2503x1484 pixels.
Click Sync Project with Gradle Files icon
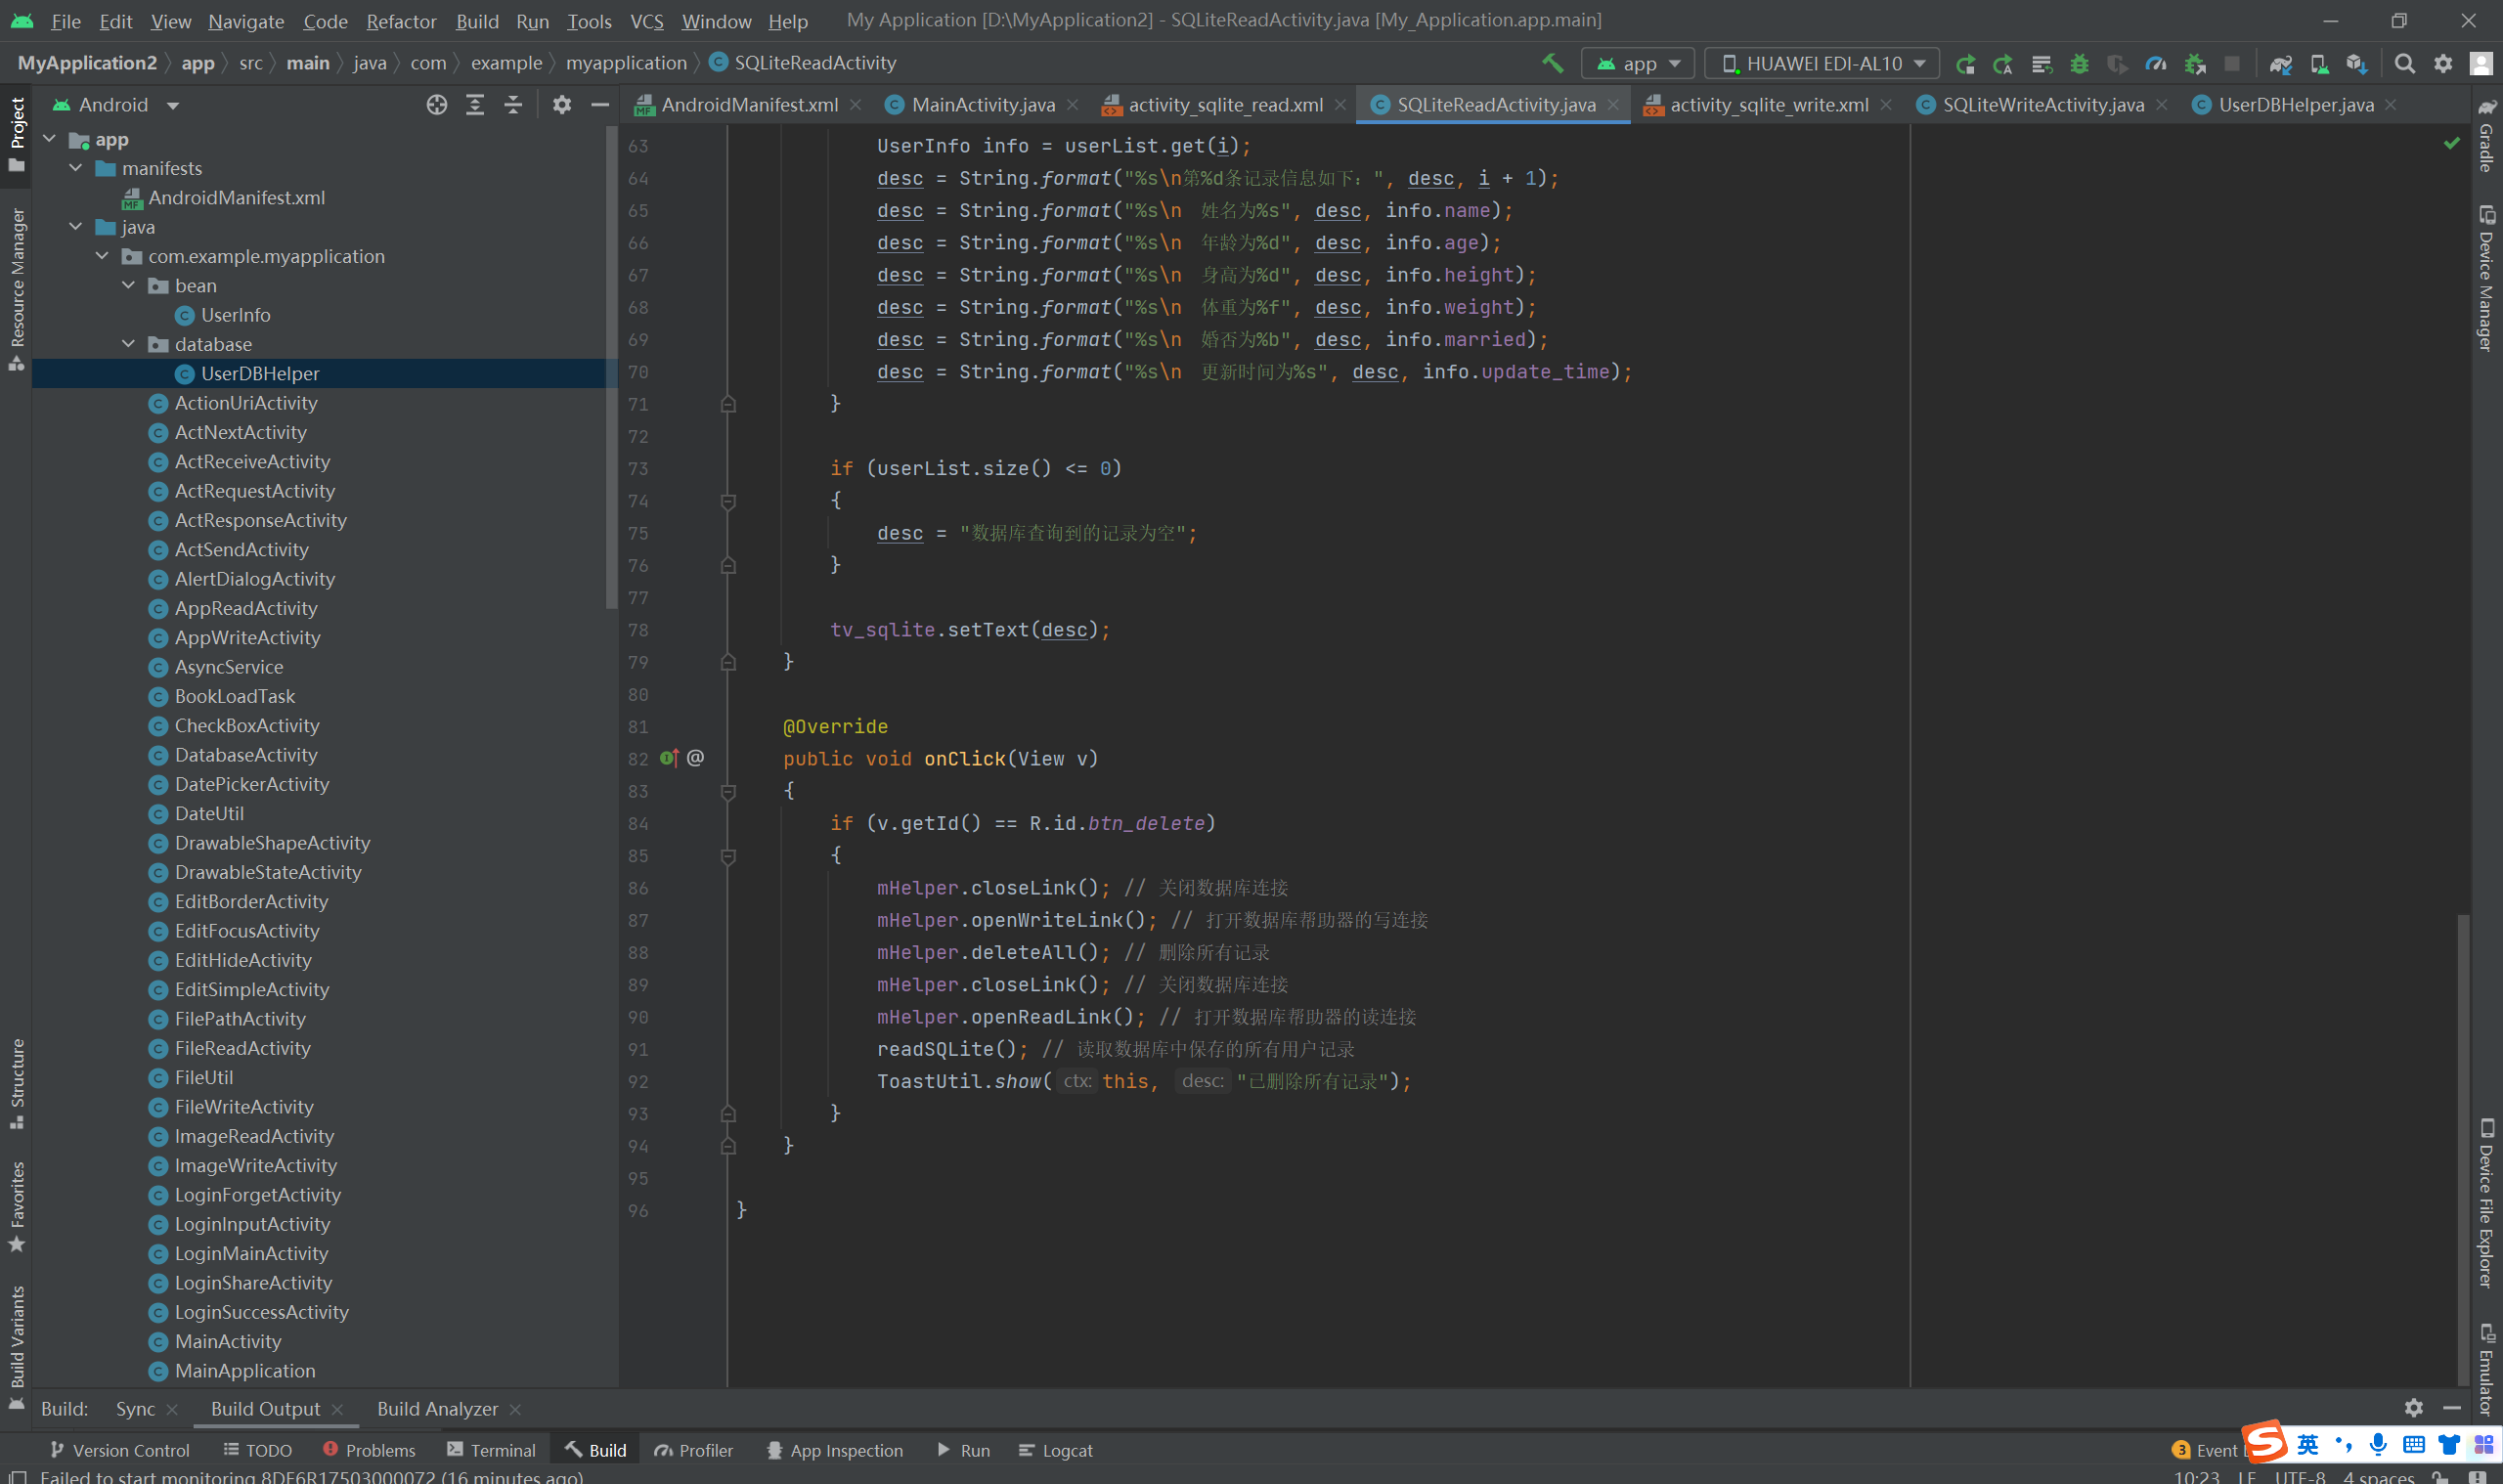pyautogui.click(x=2280, y=63)
